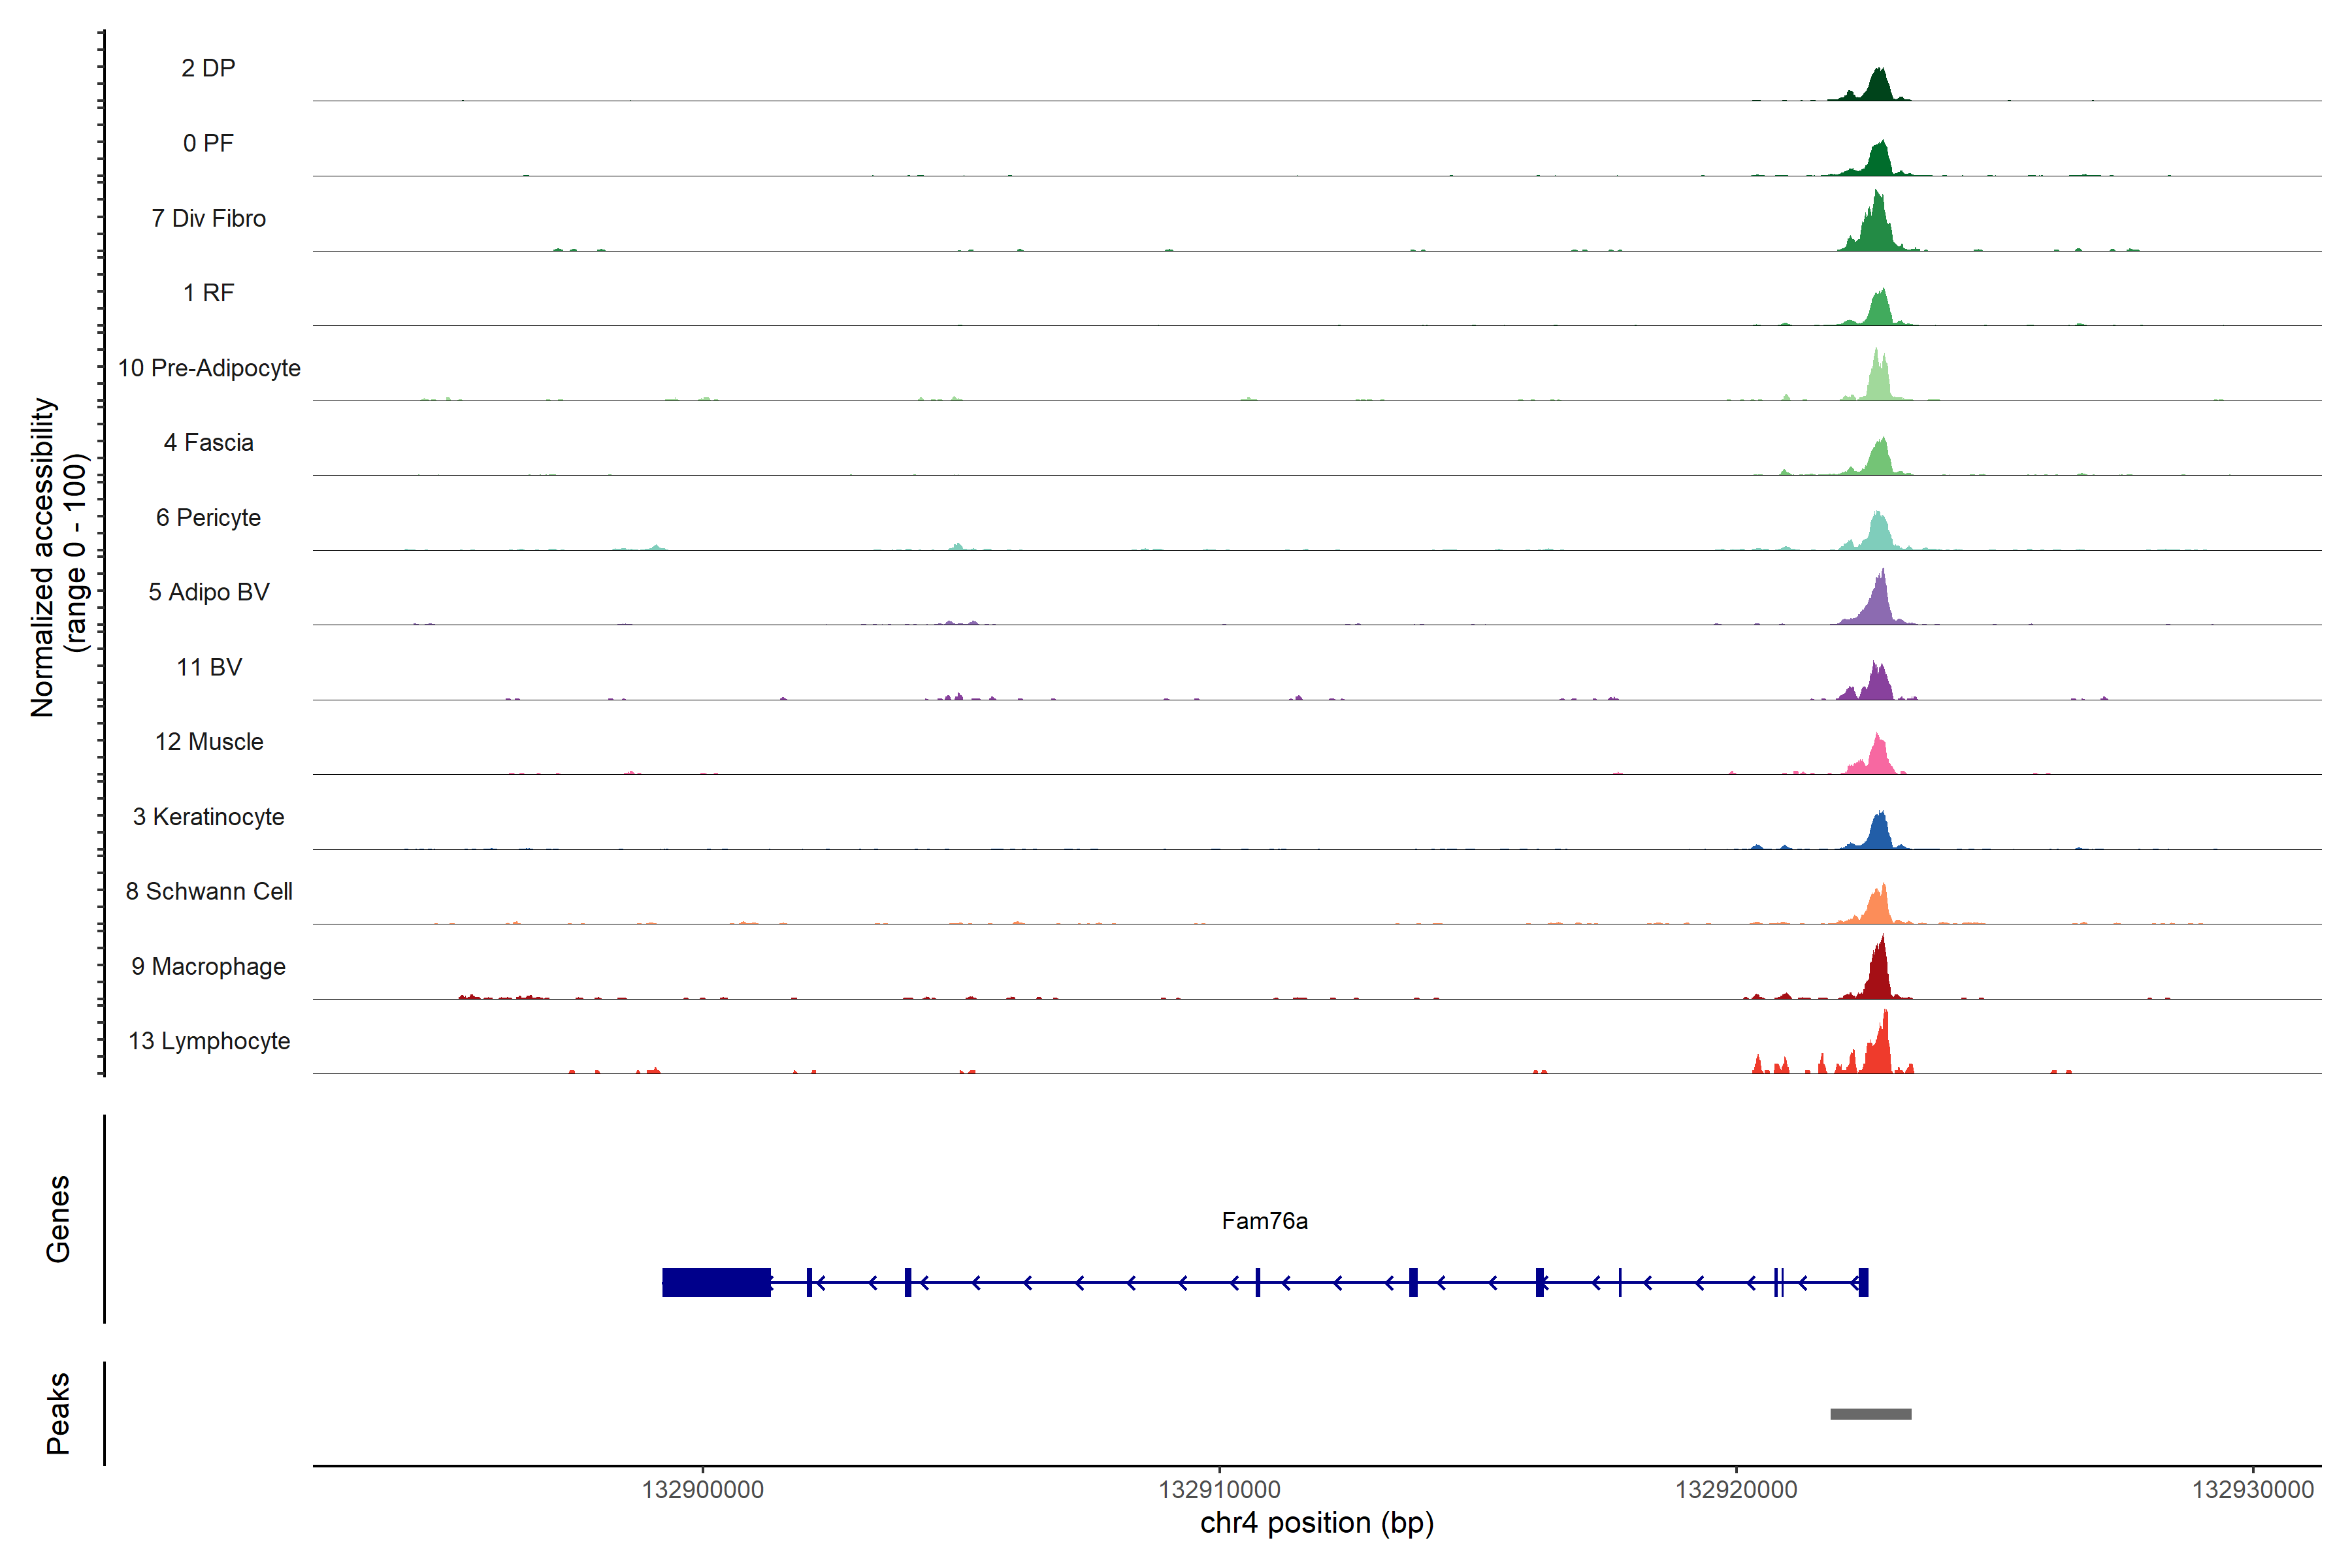Click the Genes panel label

point(58,1219)
